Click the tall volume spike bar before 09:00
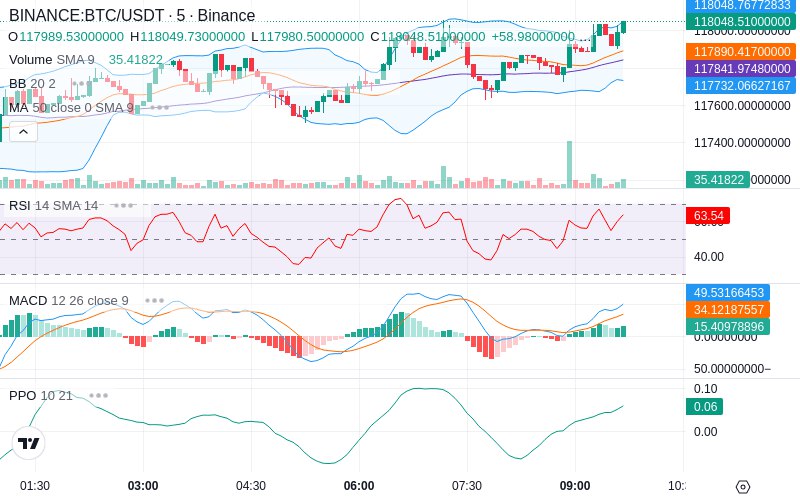Viewport: 800px width, 500px height. click(569, 164)
